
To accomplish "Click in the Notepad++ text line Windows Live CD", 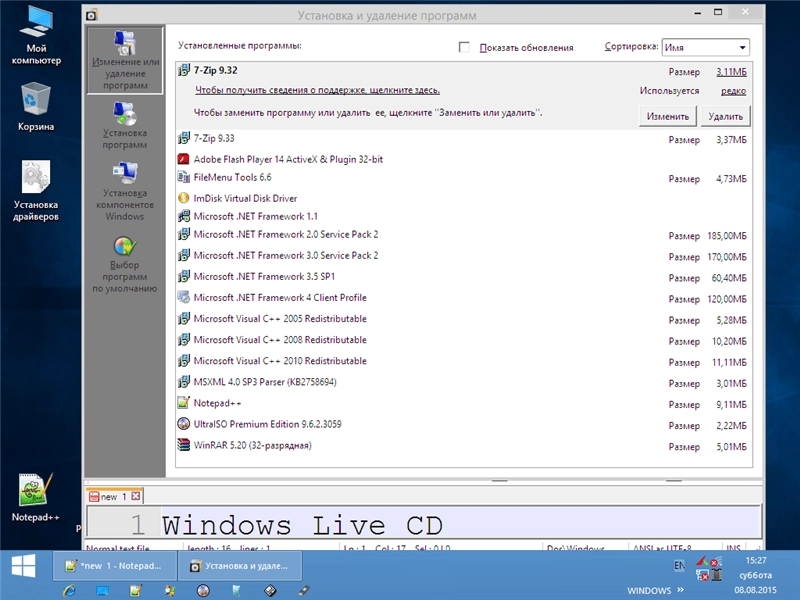I will 302,525.
